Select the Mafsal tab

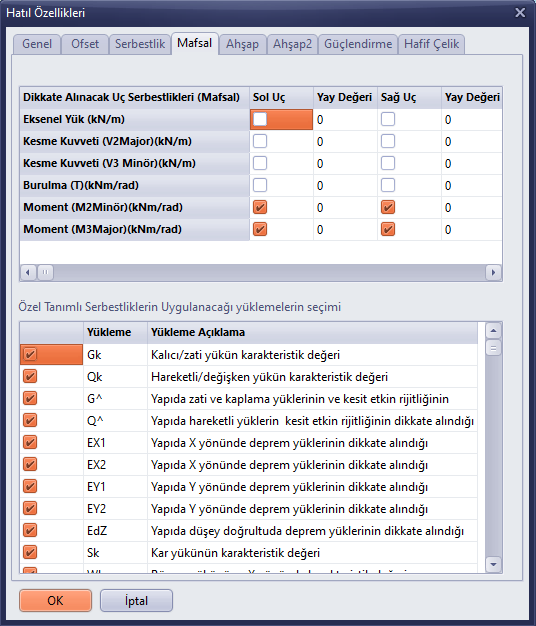195,43
